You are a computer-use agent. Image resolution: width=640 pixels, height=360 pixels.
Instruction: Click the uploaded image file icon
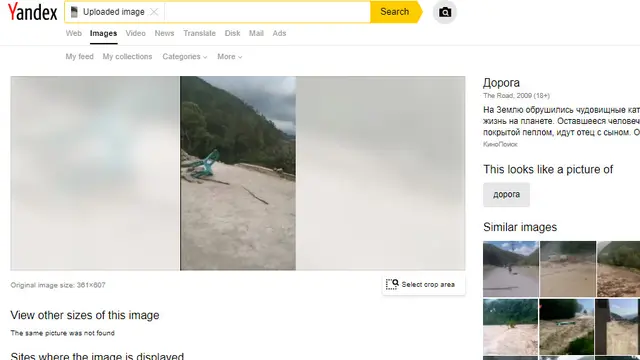coord(74,12)
